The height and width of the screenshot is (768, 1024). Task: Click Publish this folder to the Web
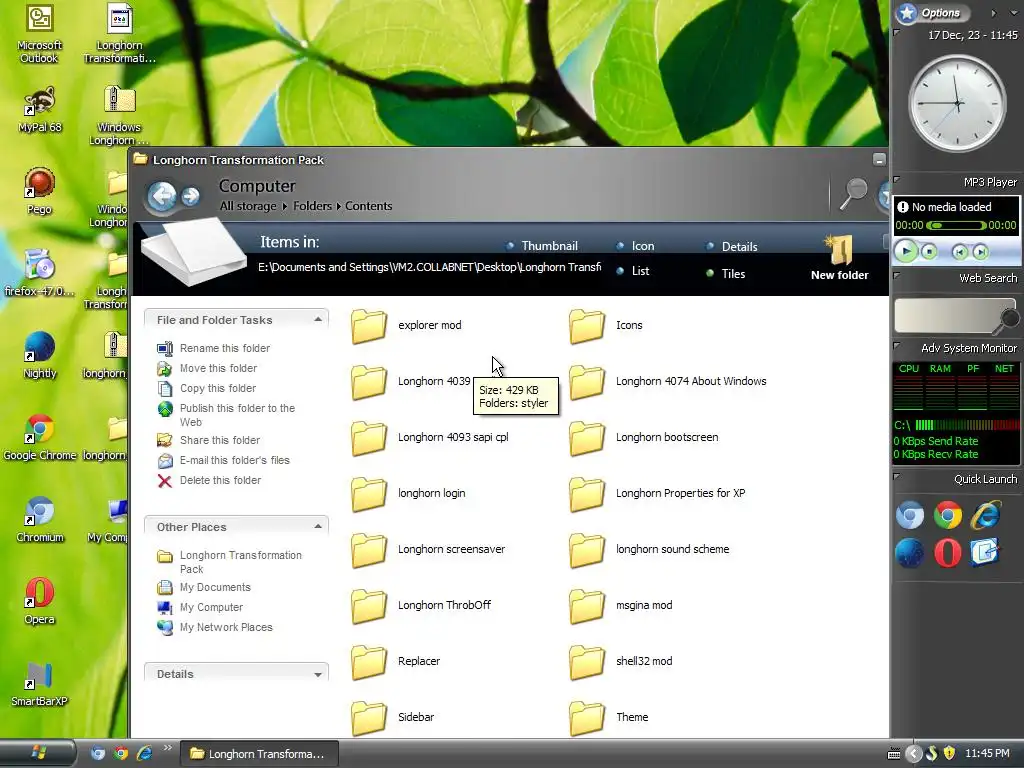238,415
